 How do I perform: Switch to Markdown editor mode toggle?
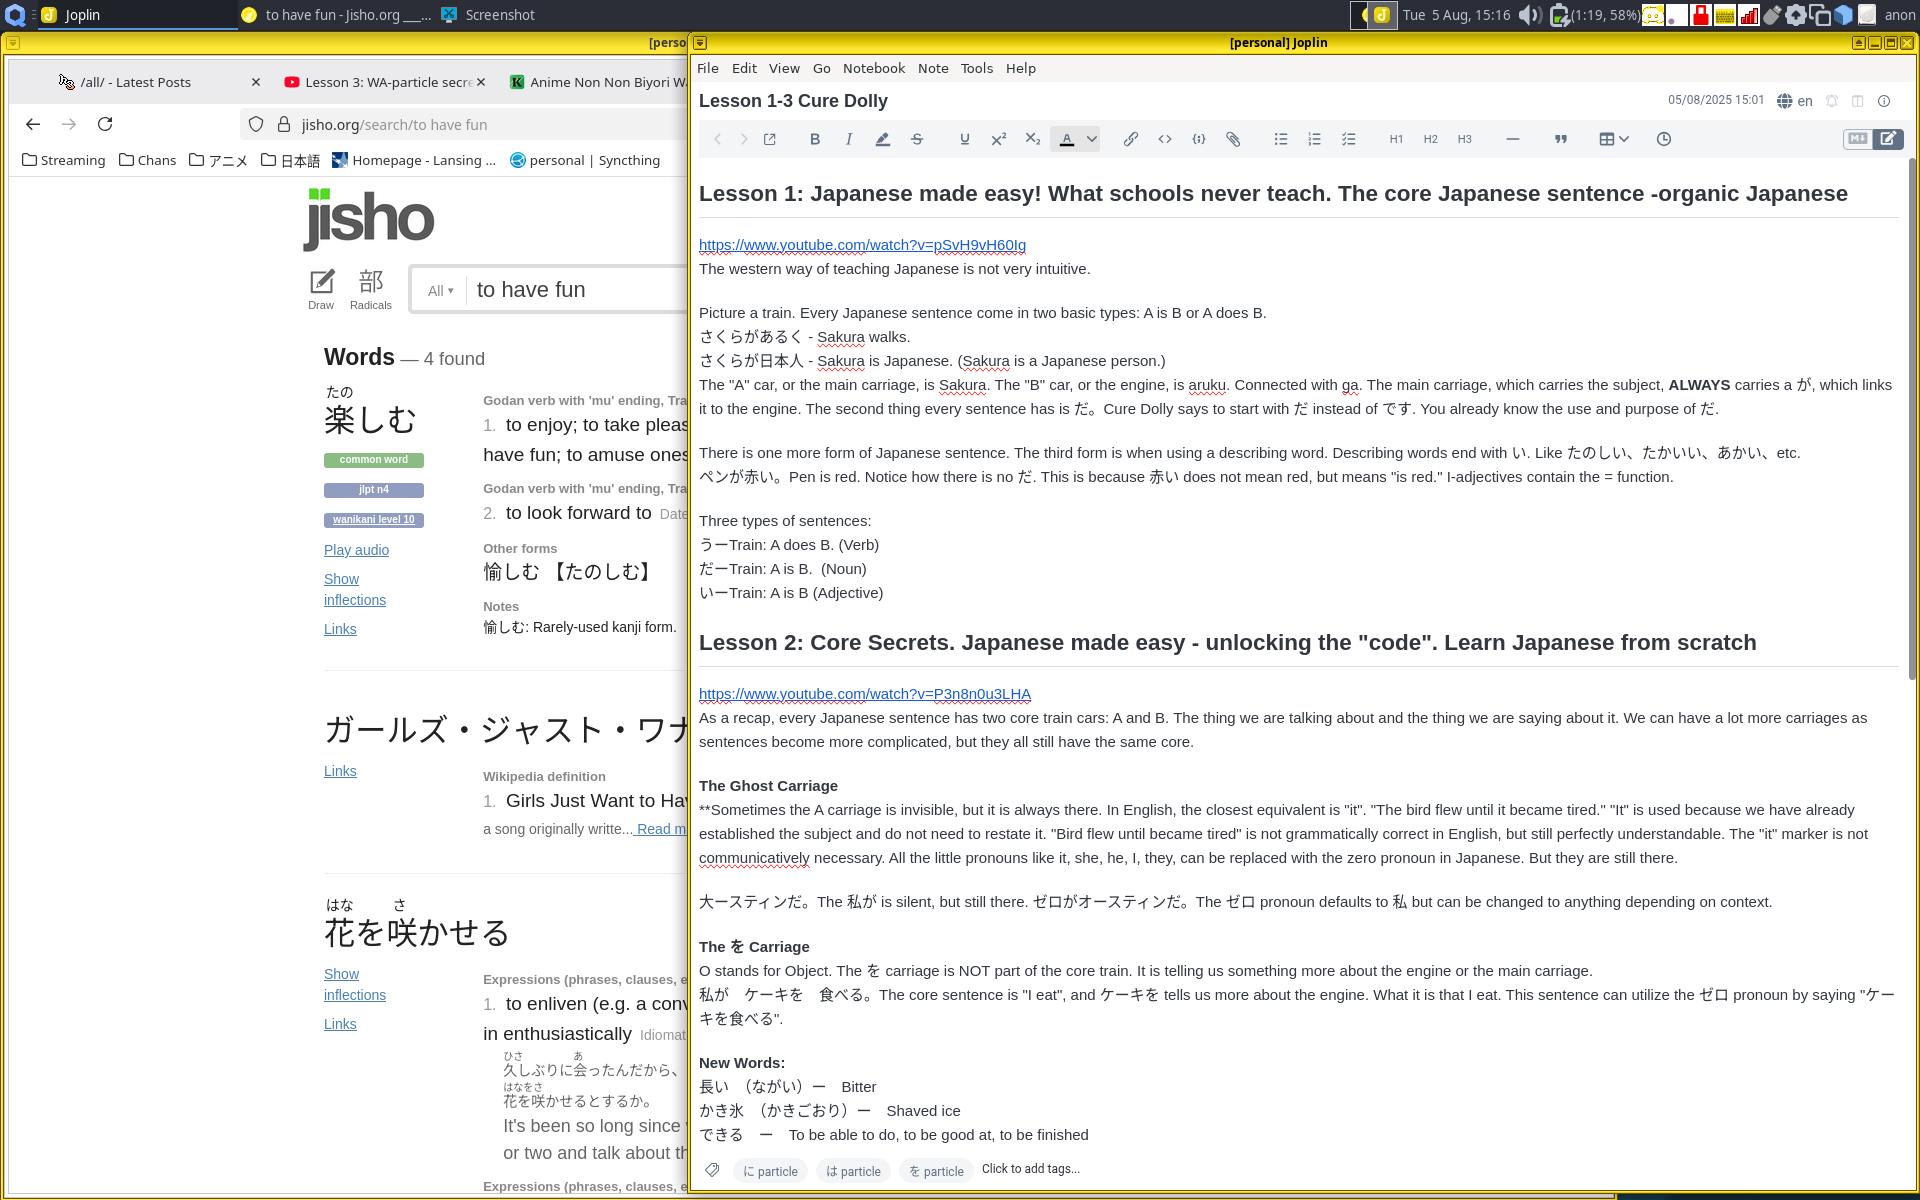pos(1857,139)
